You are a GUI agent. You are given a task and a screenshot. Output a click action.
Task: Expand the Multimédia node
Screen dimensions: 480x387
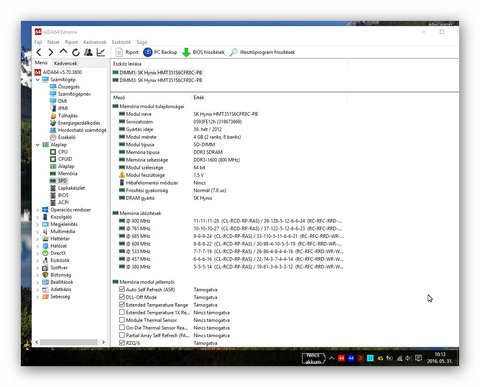tap(38, 232)
